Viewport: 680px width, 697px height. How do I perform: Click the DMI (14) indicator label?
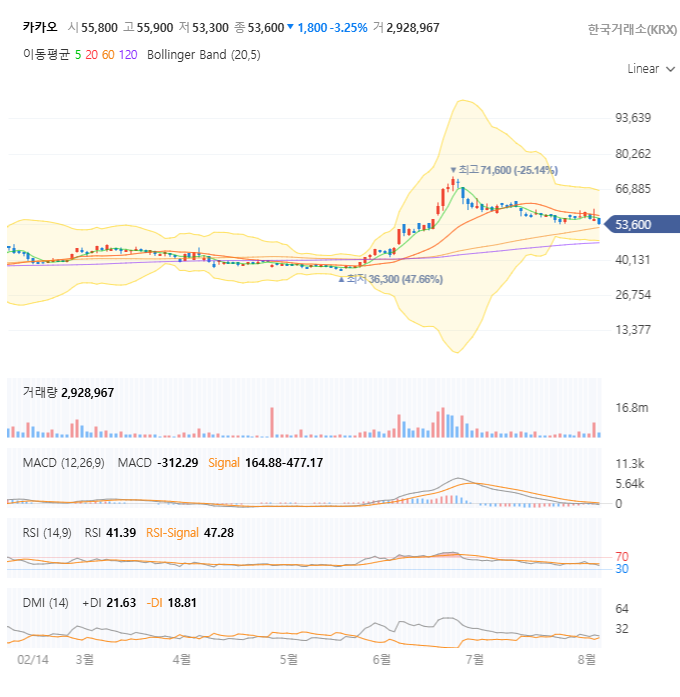(x=45, y=603)
